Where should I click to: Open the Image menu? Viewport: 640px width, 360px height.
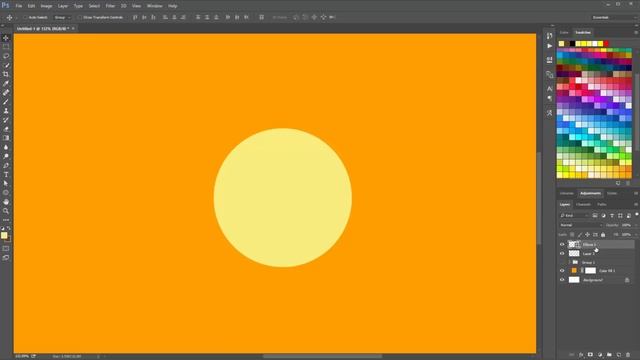coord(46,6)
